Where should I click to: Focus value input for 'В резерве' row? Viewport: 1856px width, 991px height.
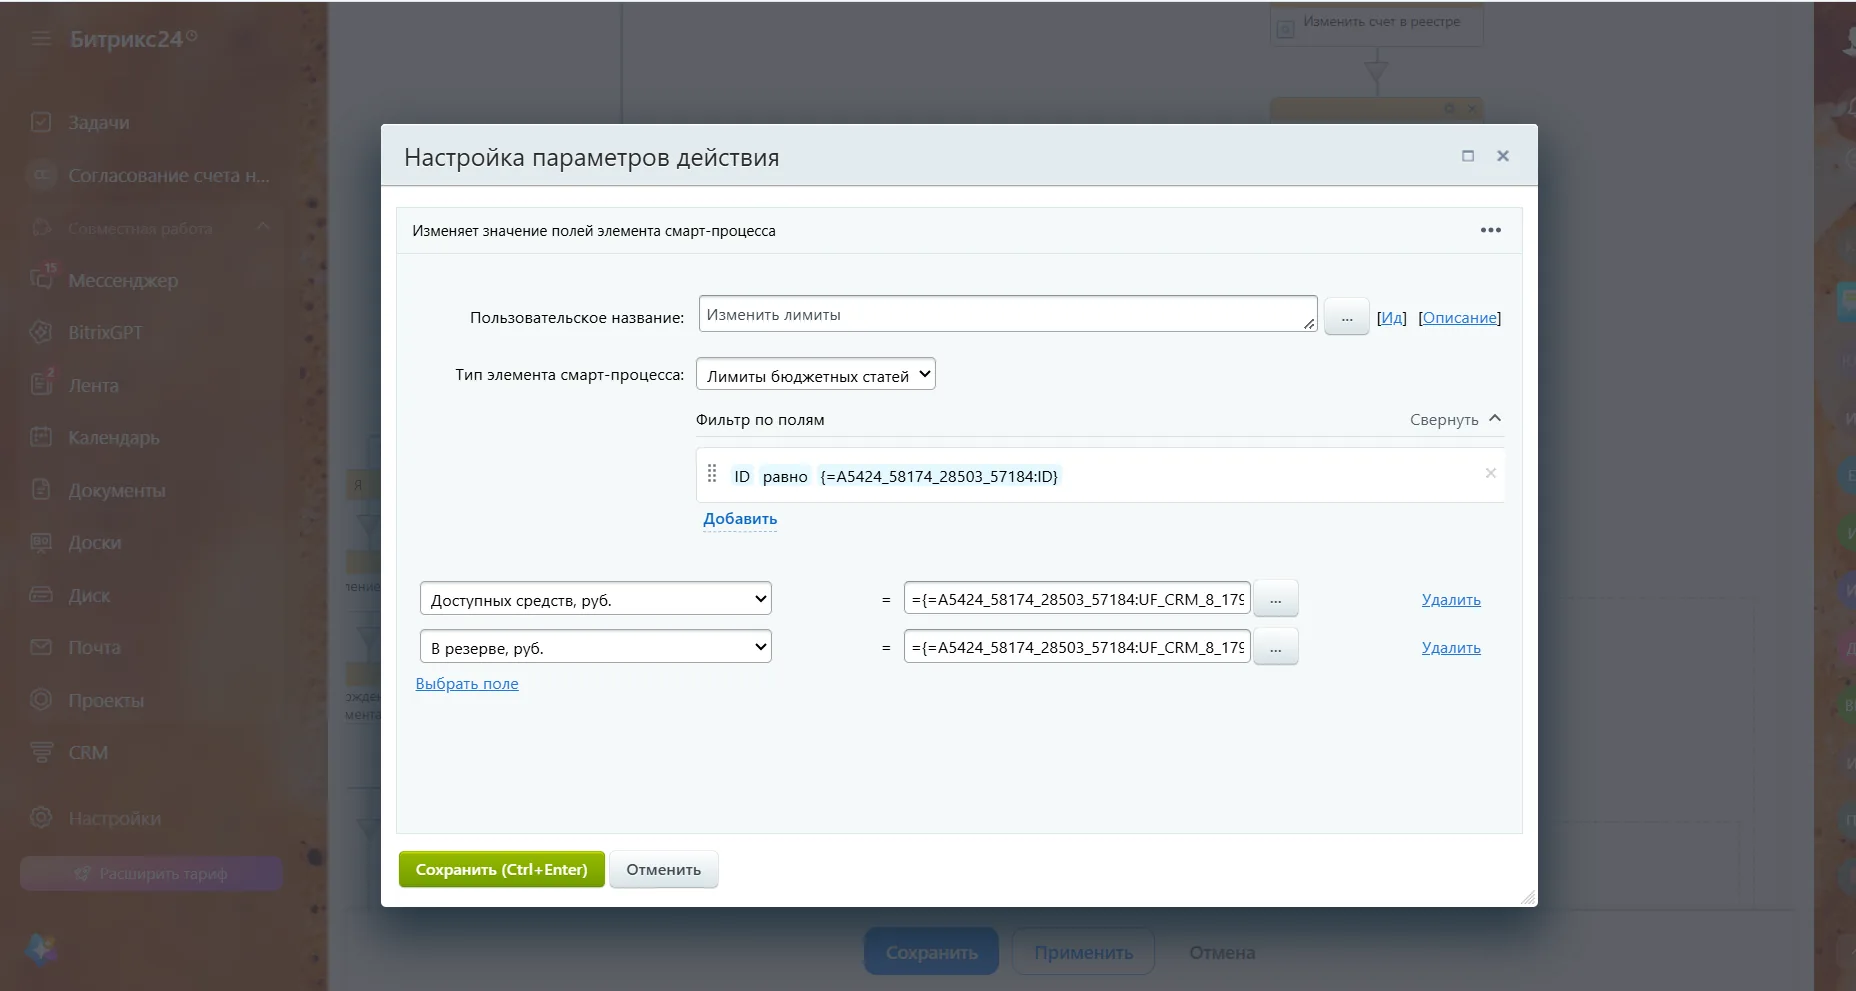tap(1077, 647)
